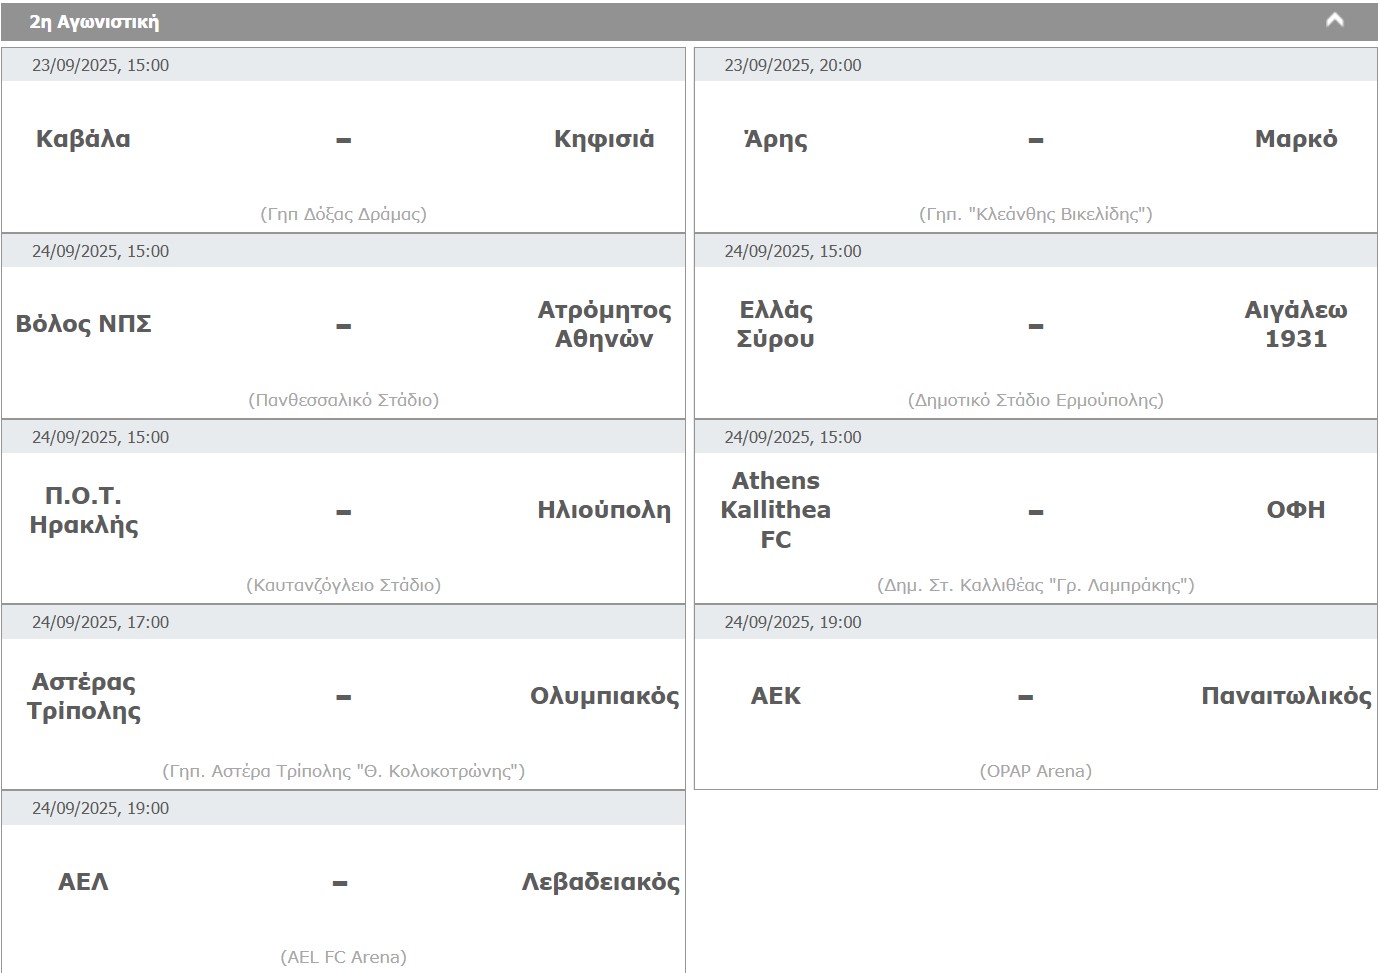Screen dimensions: 1380x973
Task: Select Ελλάς Σύρου team name
Action: click(x=776, y=324)
